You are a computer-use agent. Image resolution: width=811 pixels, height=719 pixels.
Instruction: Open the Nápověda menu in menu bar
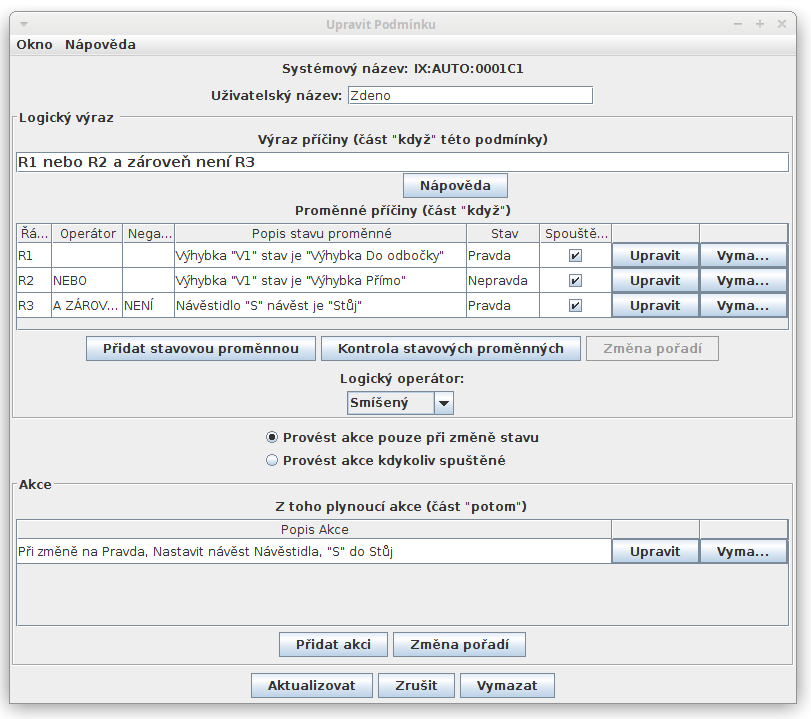click(x=100, y=45)
